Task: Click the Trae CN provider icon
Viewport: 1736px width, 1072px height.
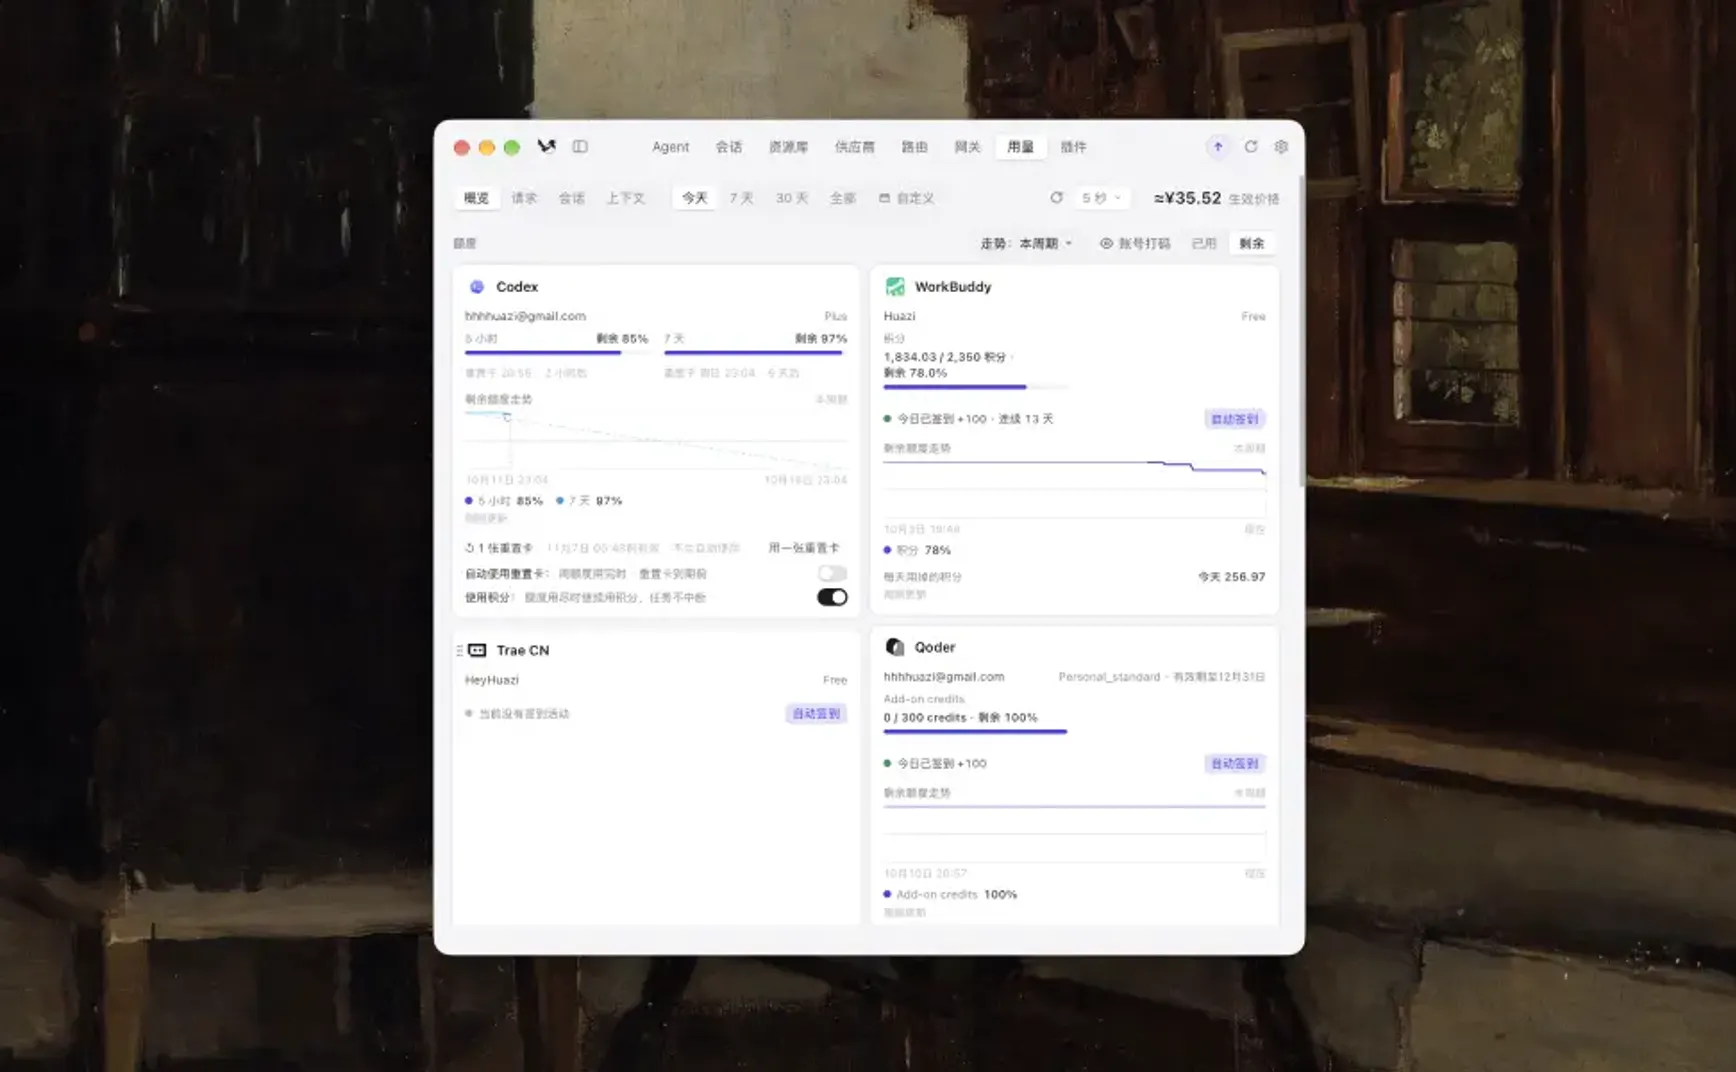Action: [478, 650]
